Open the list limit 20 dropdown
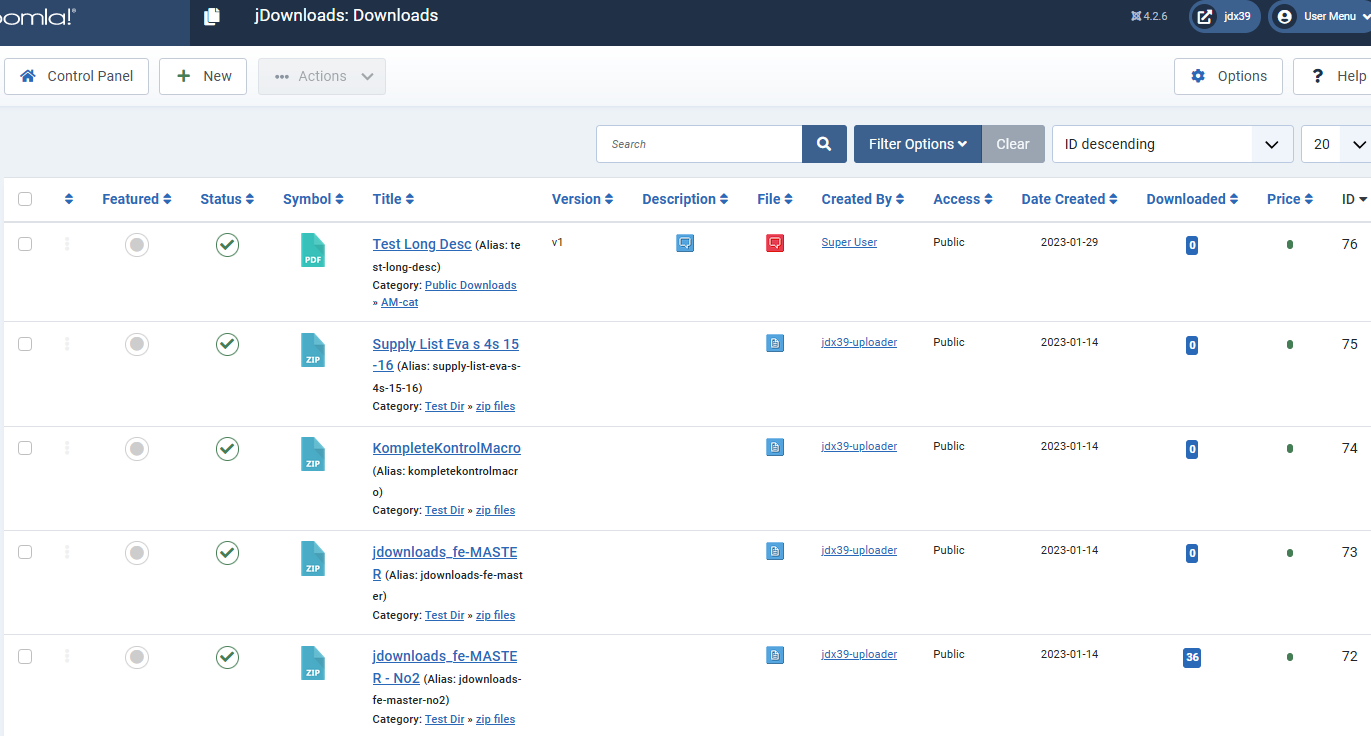Viewport: 1371px width, 736px height. (1336, 144)
